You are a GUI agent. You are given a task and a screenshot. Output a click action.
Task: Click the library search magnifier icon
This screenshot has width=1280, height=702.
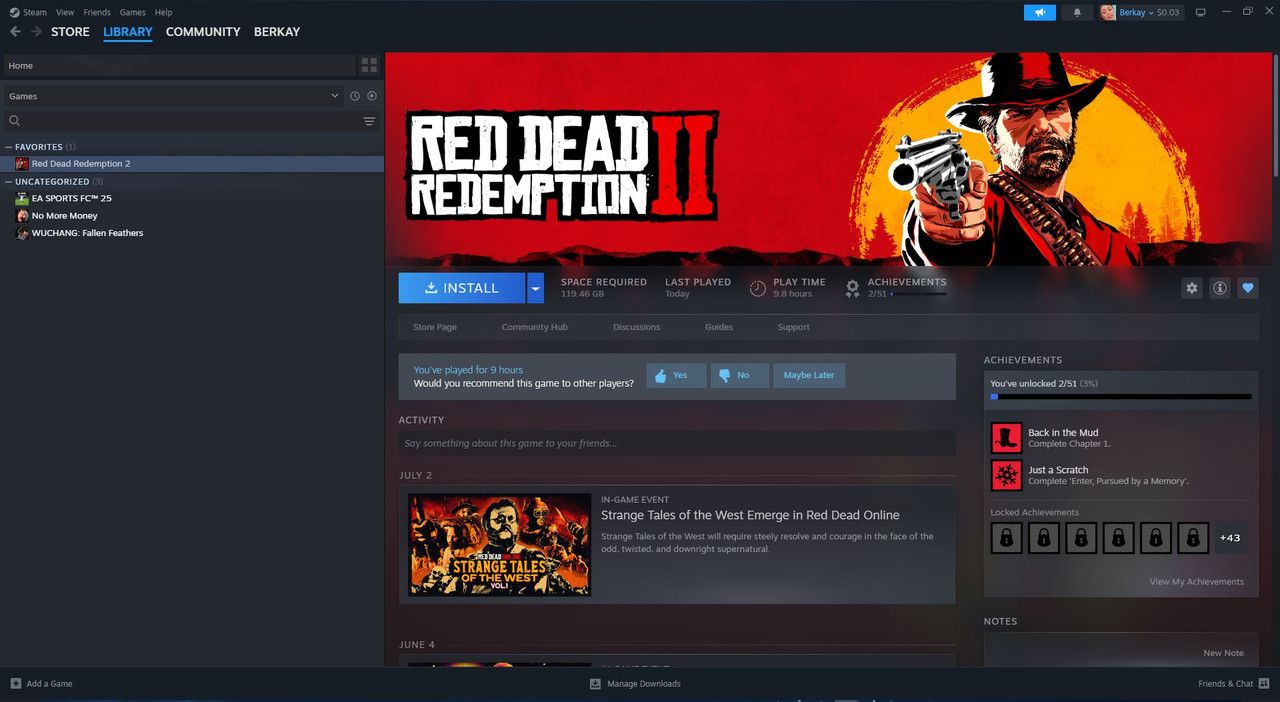[x=15, y=121]
